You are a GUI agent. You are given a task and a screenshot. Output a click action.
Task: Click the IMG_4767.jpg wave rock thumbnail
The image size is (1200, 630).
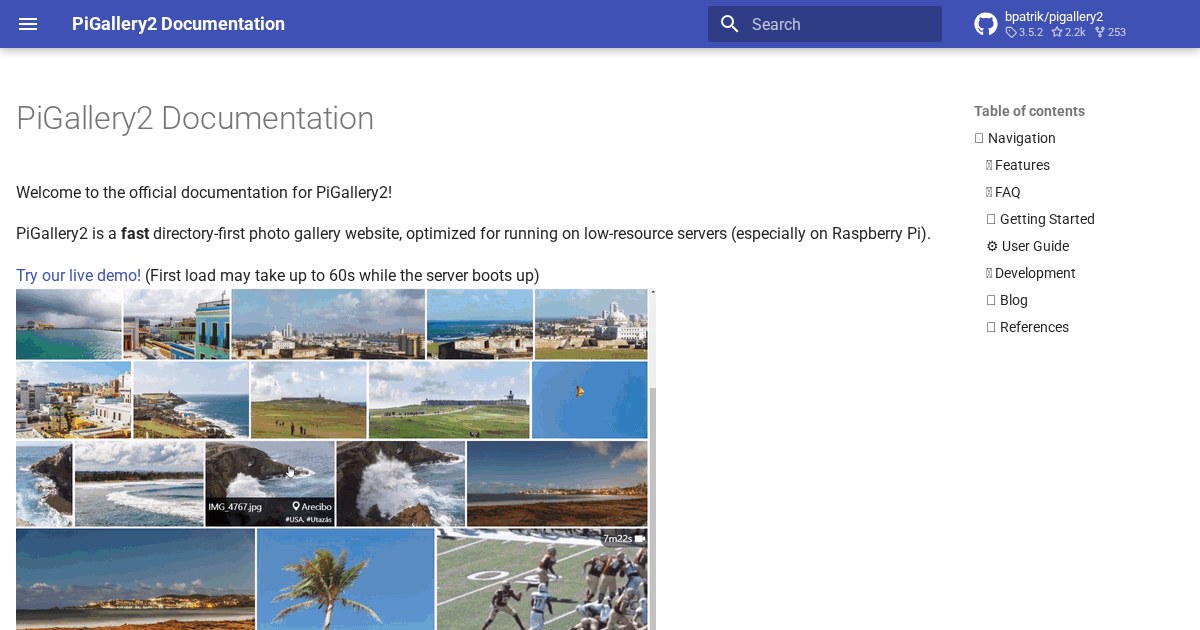point(270,484)
